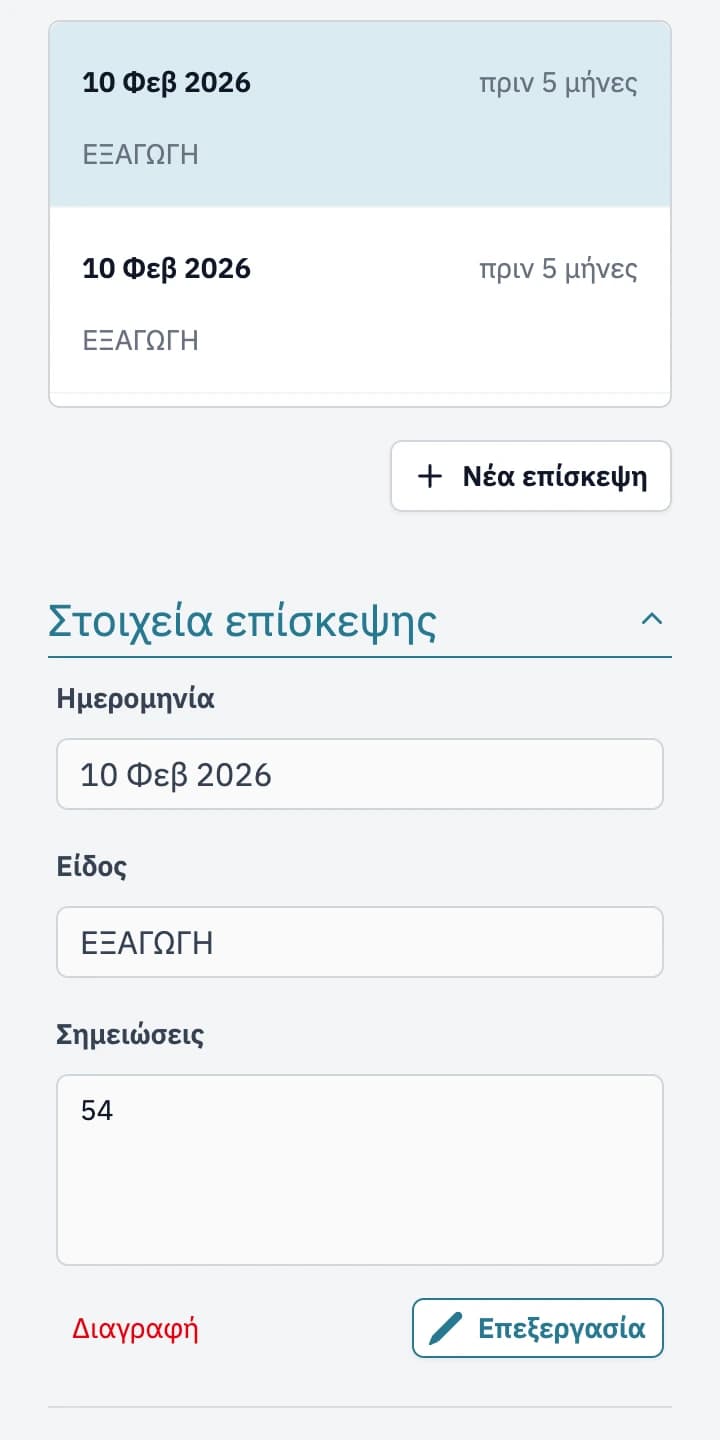Click inside the Σημειώσεις notes box
The width and height of the screenshot is (720, 1440).
[360, 1170]
